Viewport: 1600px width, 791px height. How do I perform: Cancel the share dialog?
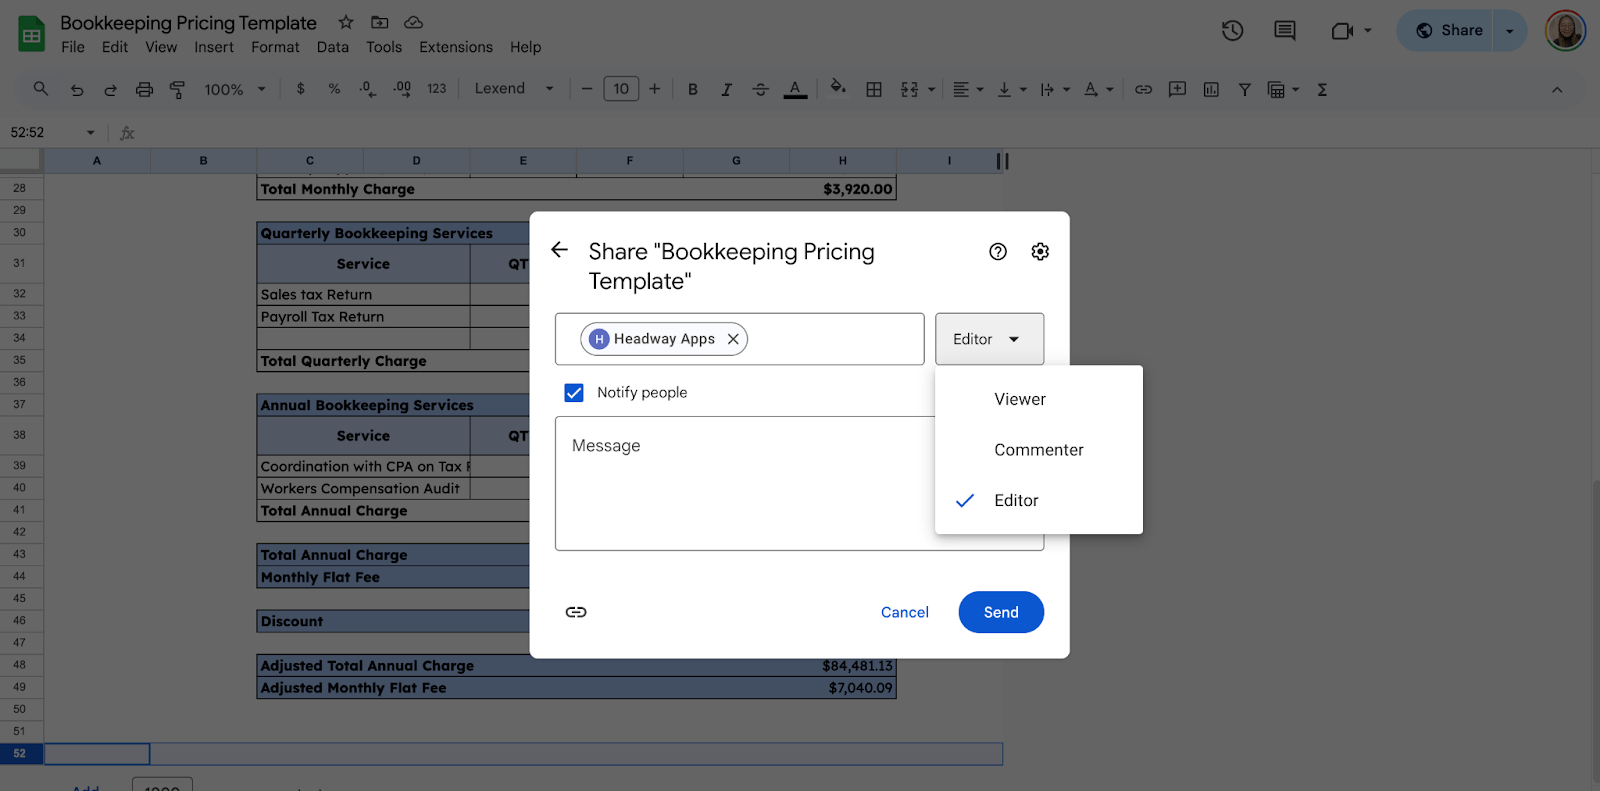[904, 612]
